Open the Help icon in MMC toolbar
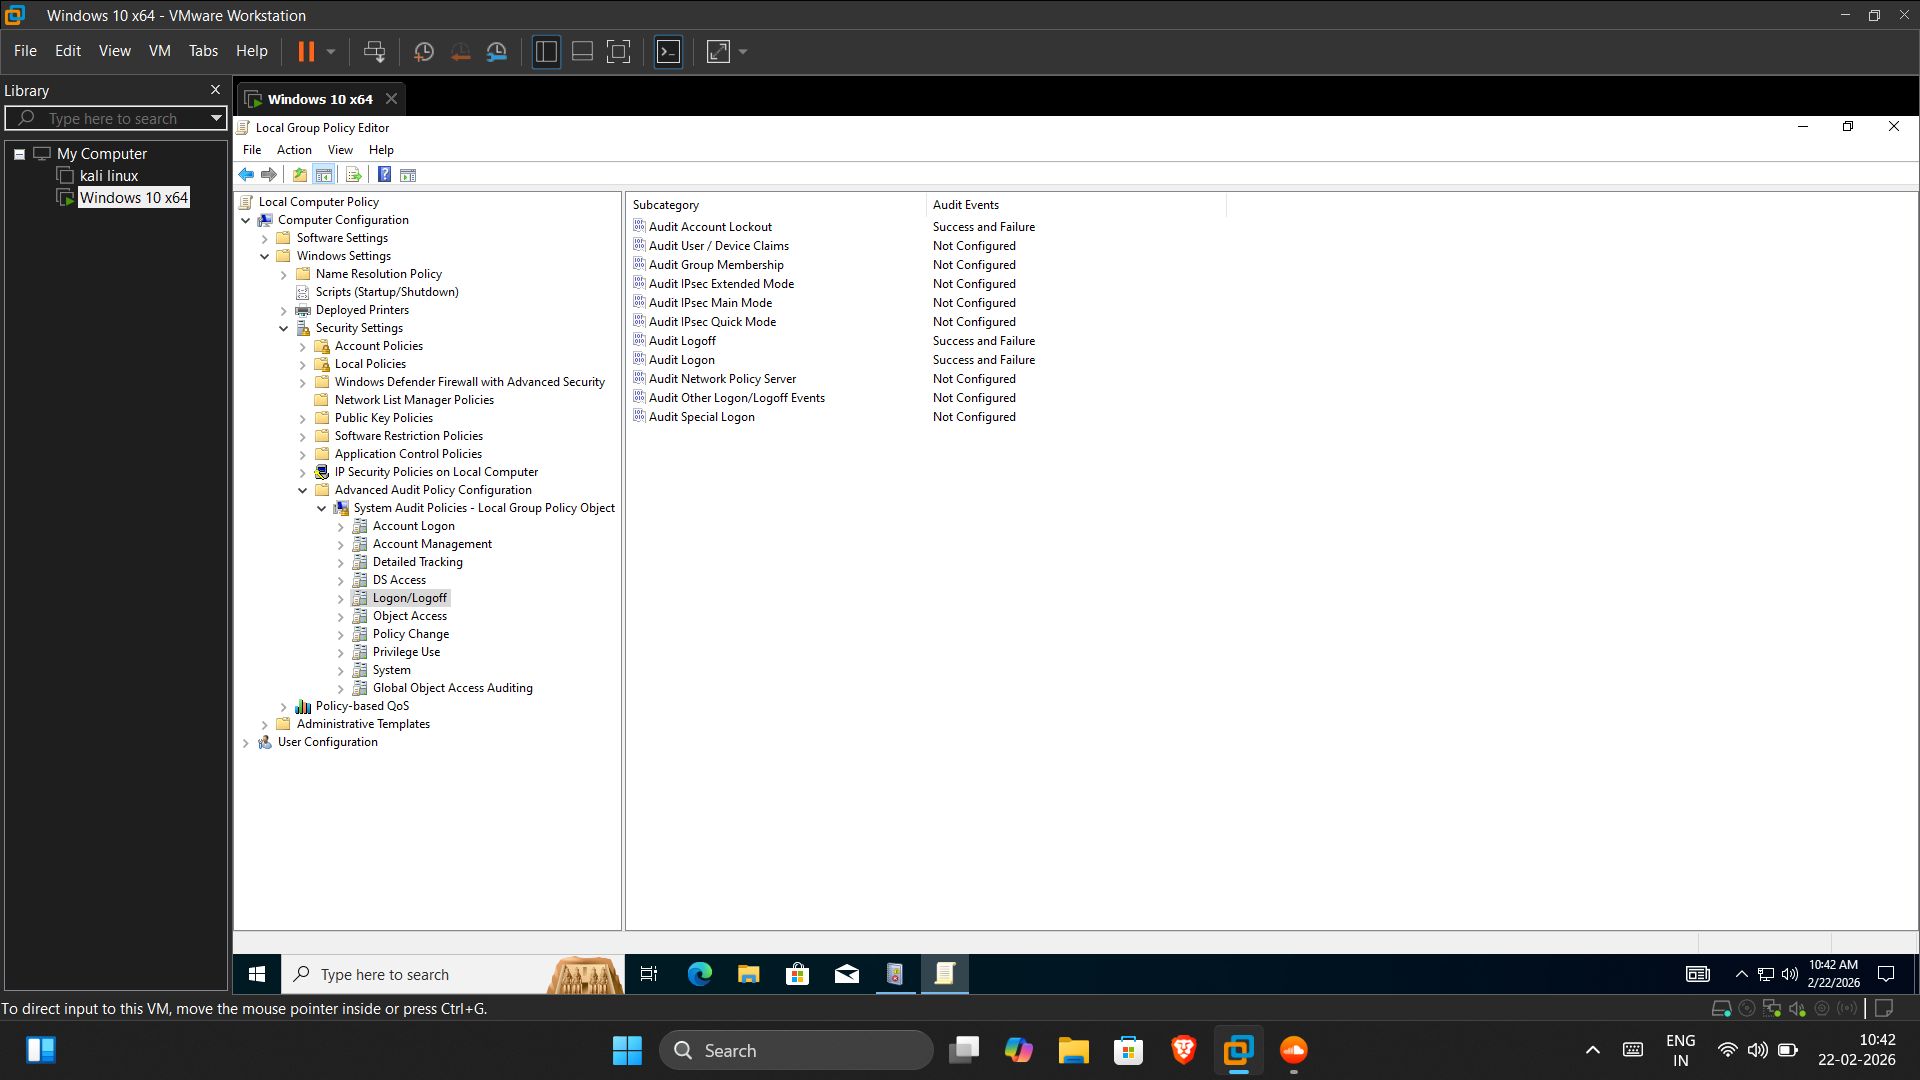Viewport: 1920px width, 1080px height. coord(384,175)
